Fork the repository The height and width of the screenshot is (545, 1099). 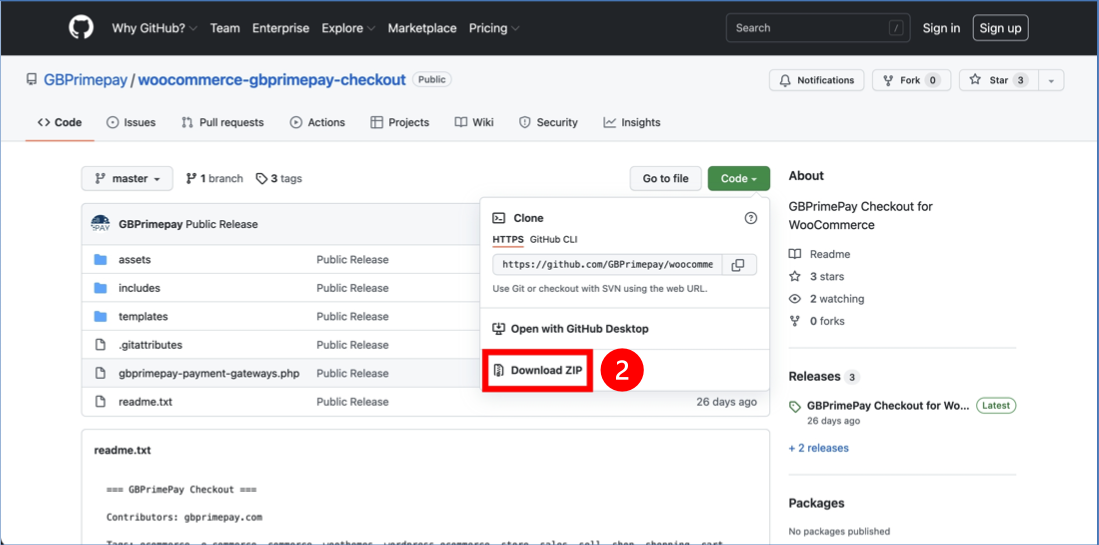click(x=909, y=80)
